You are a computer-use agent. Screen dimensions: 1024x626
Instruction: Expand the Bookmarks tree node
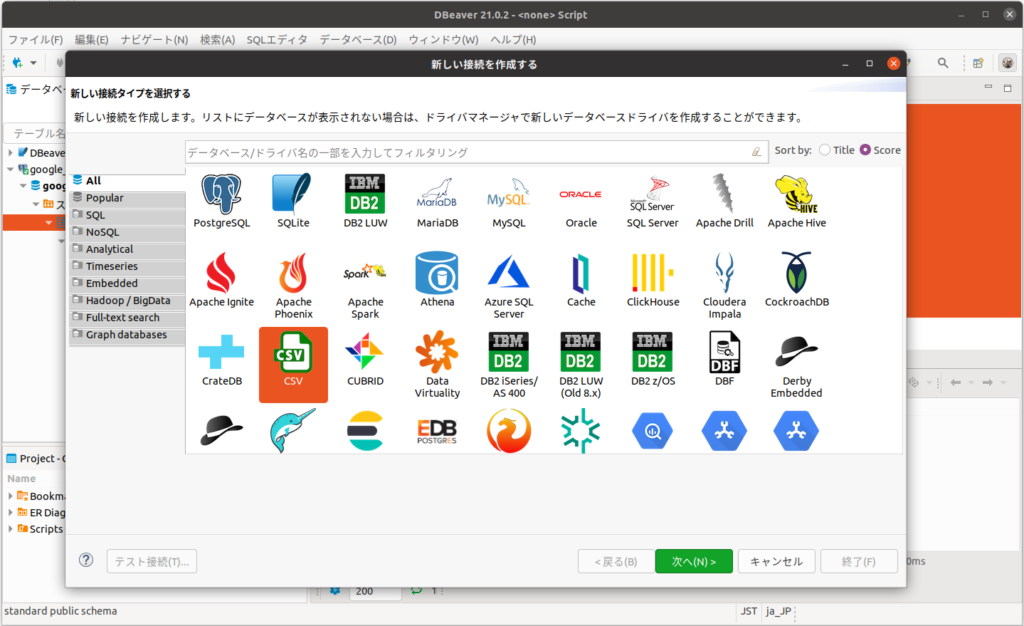(x=12, y=496)
